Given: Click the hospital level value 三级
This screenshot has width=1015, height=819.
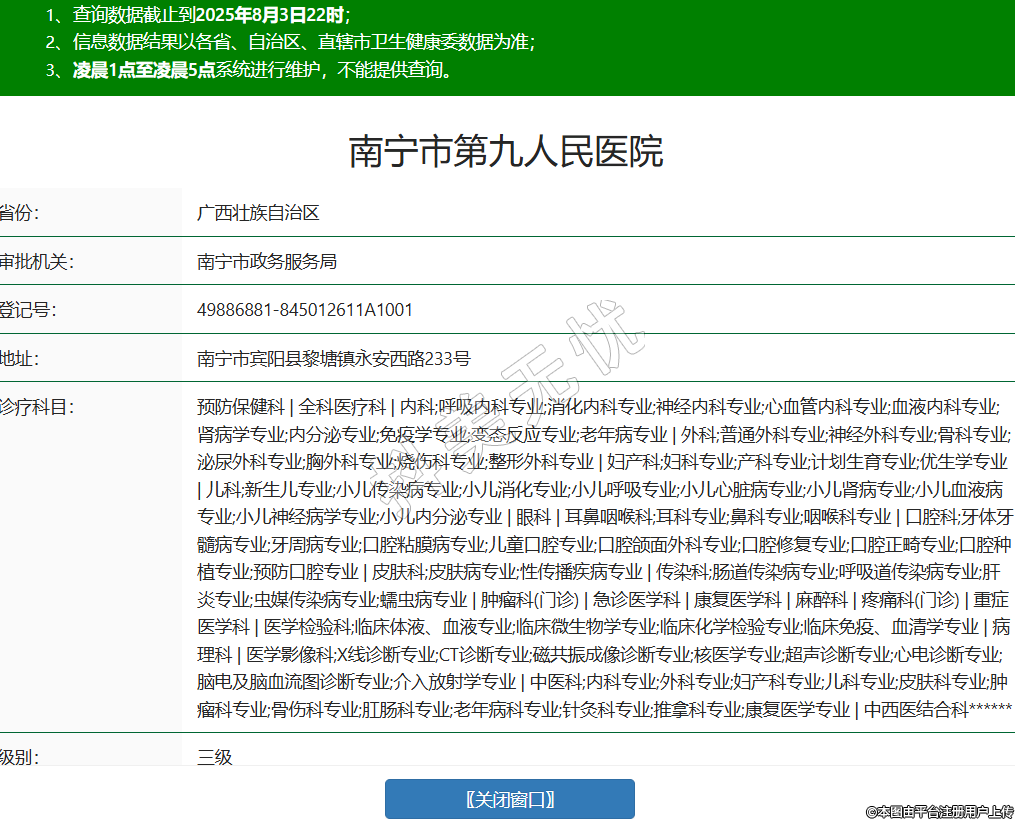Looking at the screenshot, I should 215,757.
